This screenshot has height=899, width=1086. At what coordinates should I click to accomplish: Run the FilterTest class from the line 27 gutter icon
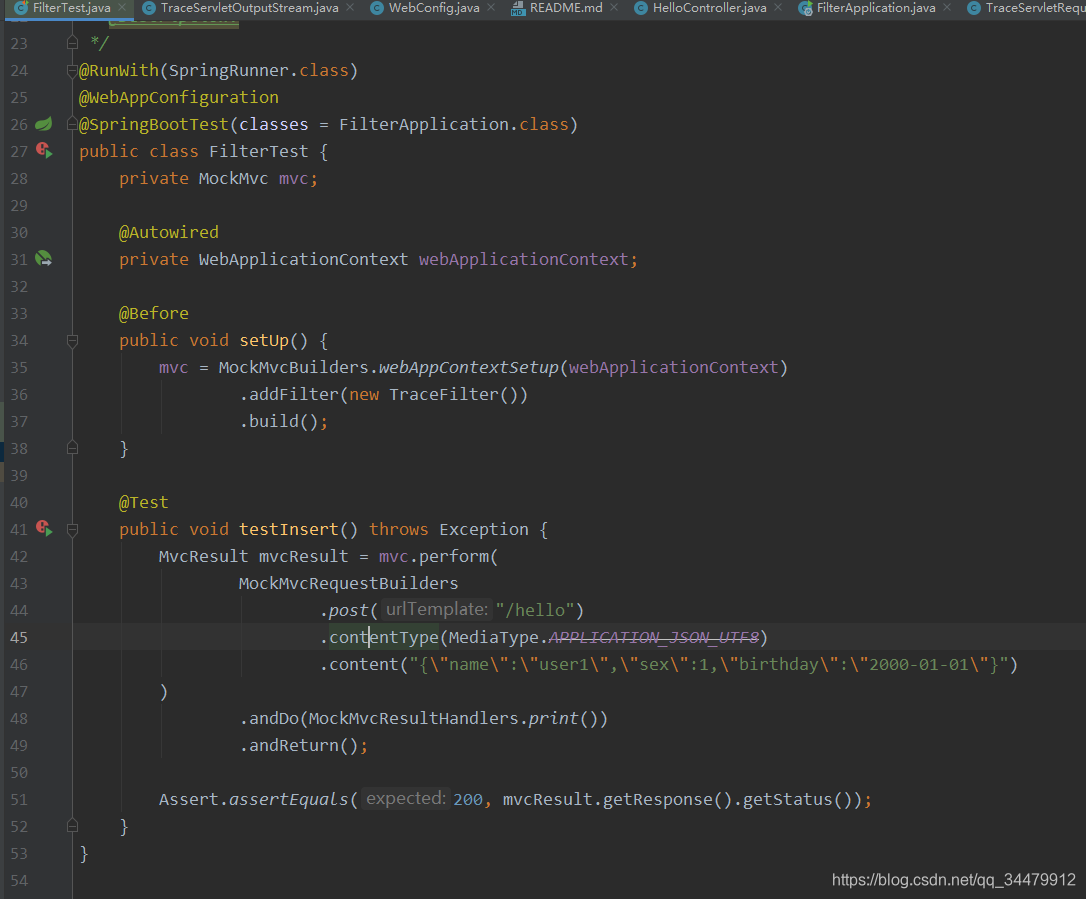44,150
